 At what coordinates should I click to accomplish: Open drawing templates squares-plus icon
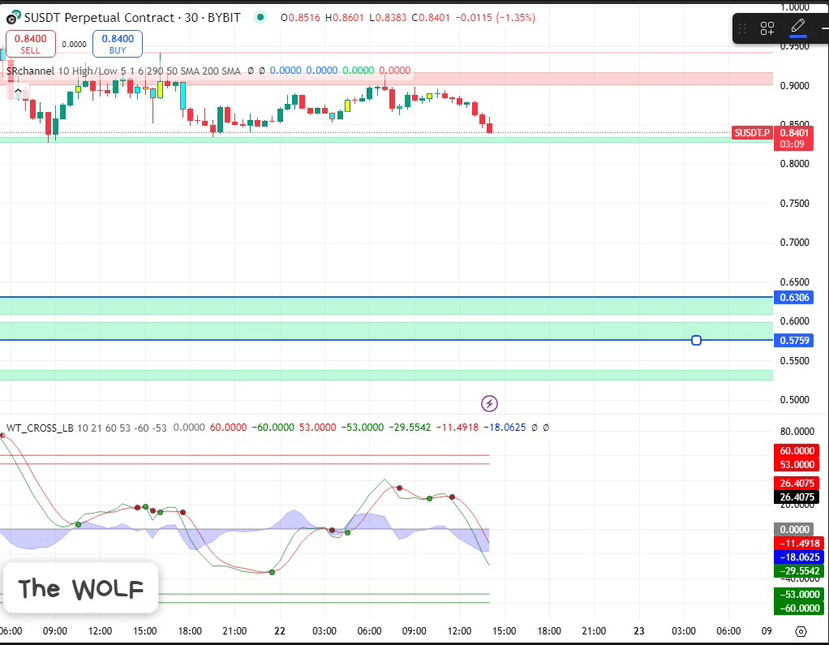pos(767,28)
